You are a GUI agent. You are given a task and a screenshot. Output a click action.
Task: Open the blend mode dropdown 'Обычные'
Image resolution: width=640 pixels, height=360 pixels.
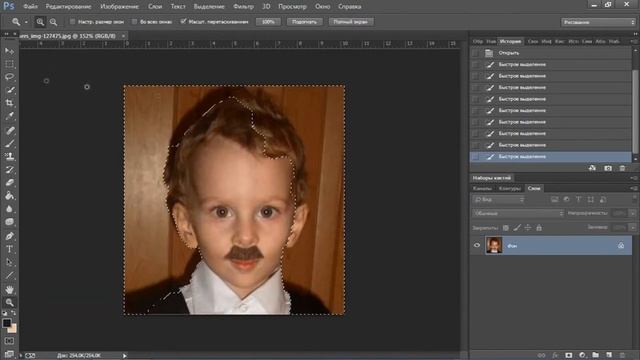518,213
